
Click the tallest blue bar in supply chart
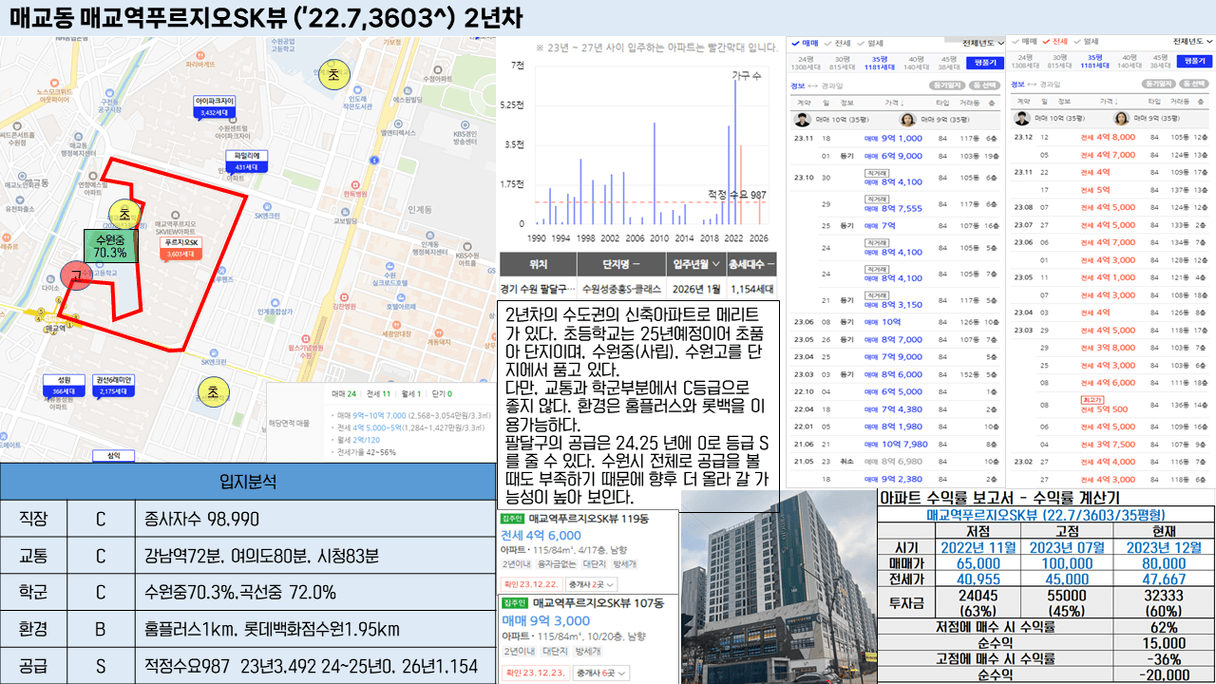click(736, 150)
